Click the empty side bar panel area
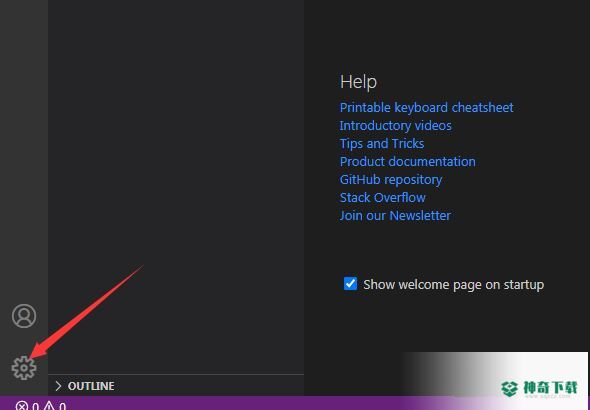590x410 pixels. pyautogui.click(x=176, y=150)
